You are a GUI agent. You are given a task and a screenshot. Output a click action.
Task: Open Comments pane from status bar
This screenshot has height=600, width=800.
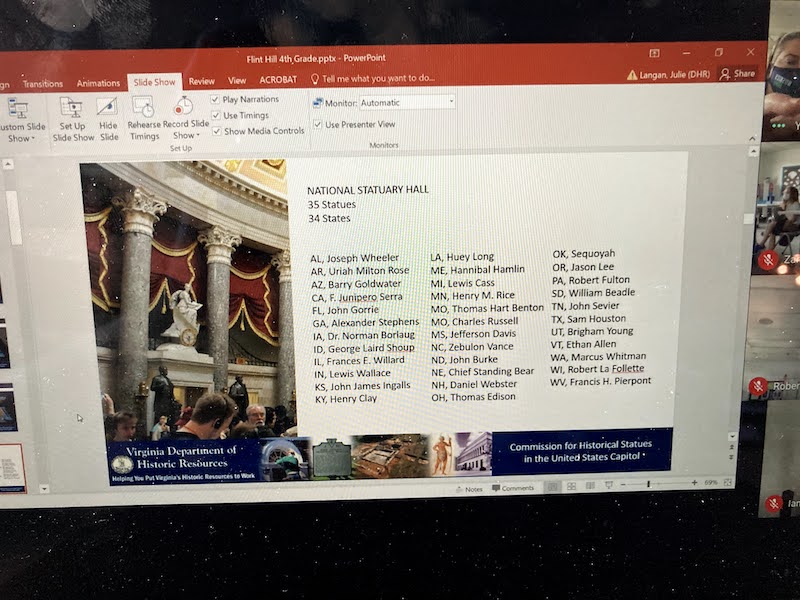513,488
